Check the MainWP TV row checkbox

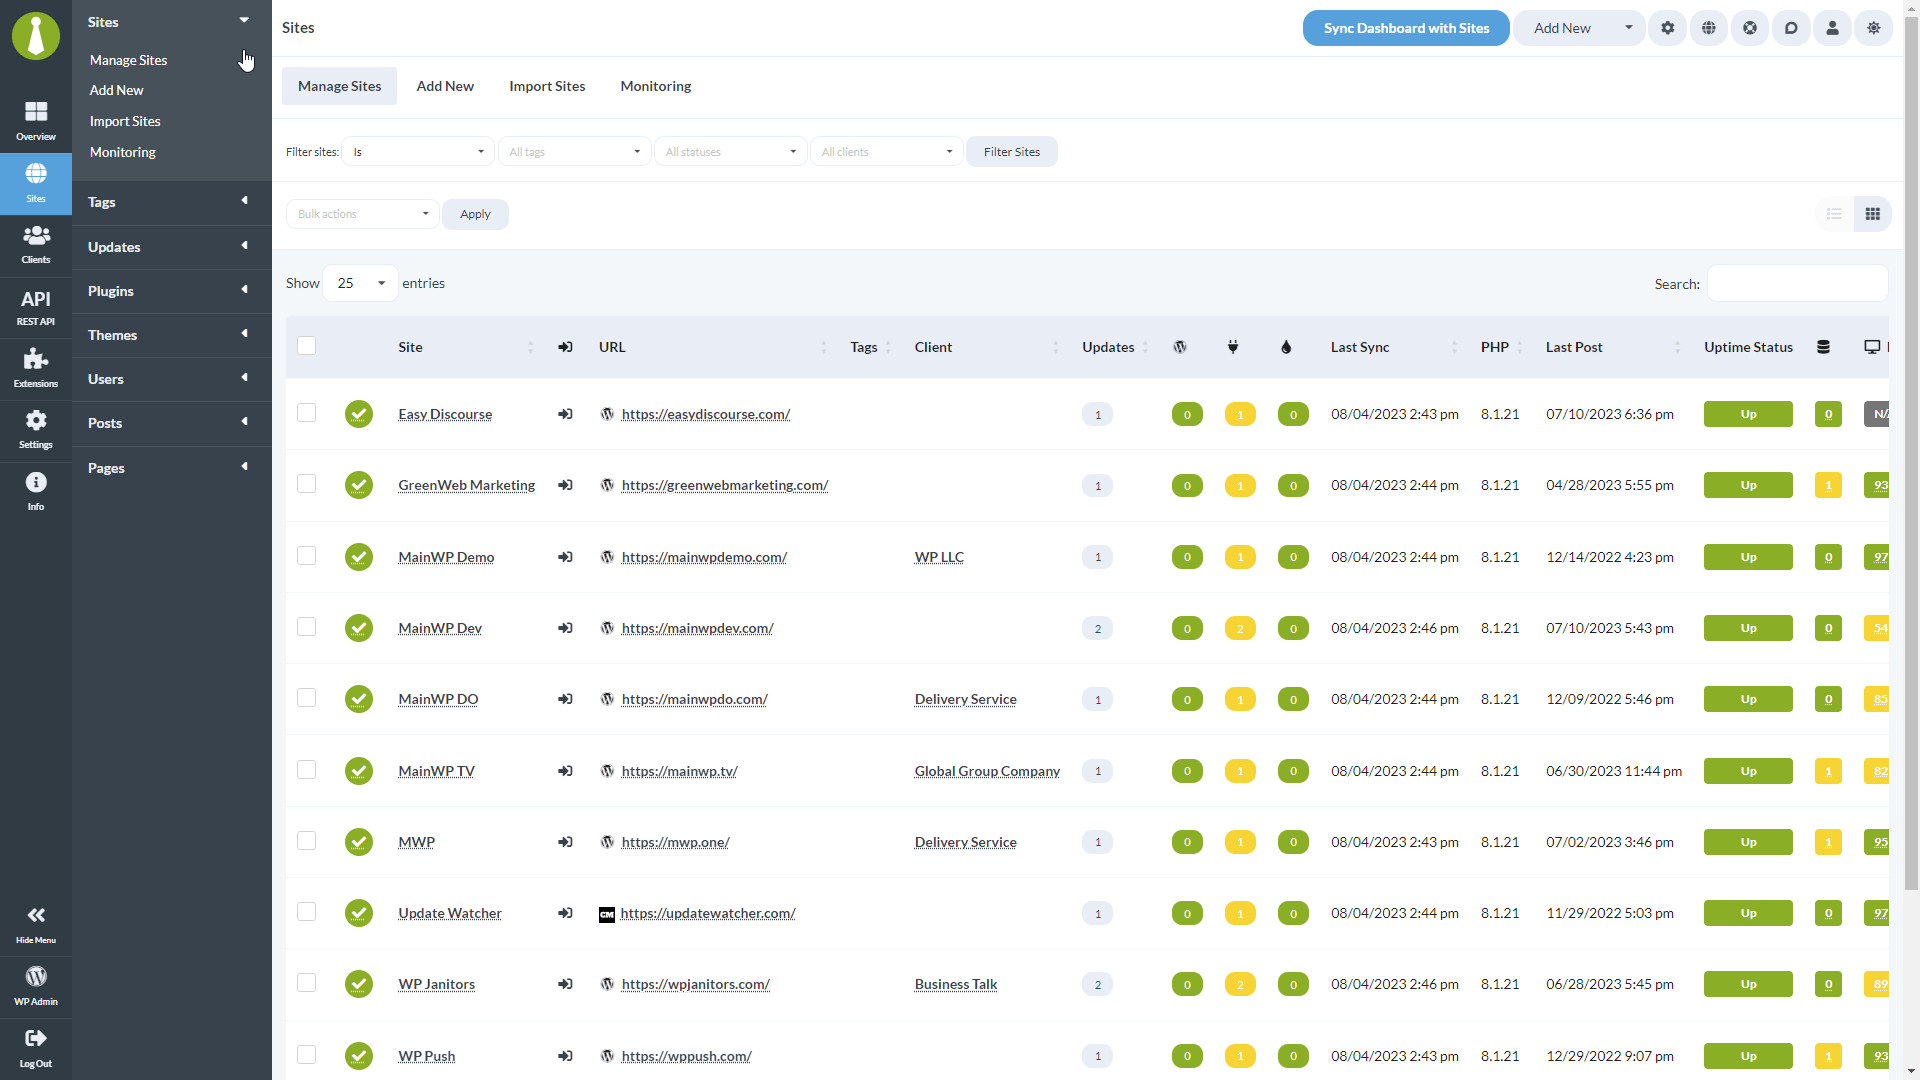click(x=307, y=770)
